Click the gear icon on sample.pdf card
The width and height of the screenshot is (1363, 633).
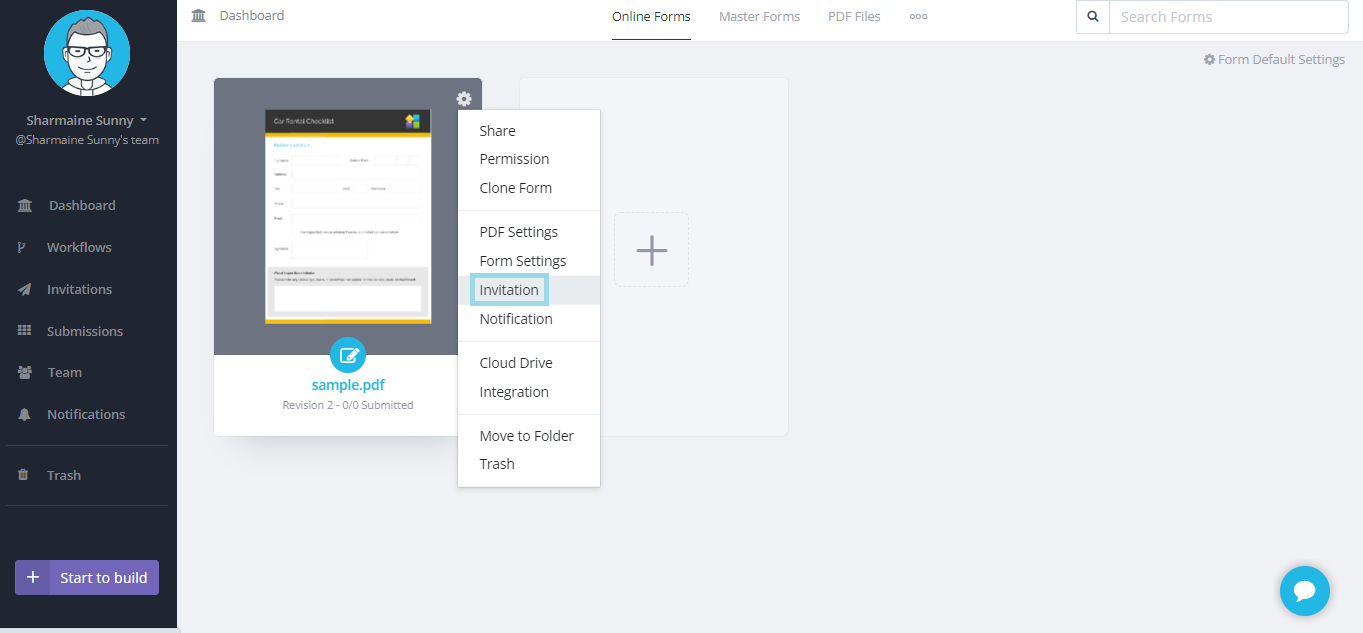tap(464, 99)
